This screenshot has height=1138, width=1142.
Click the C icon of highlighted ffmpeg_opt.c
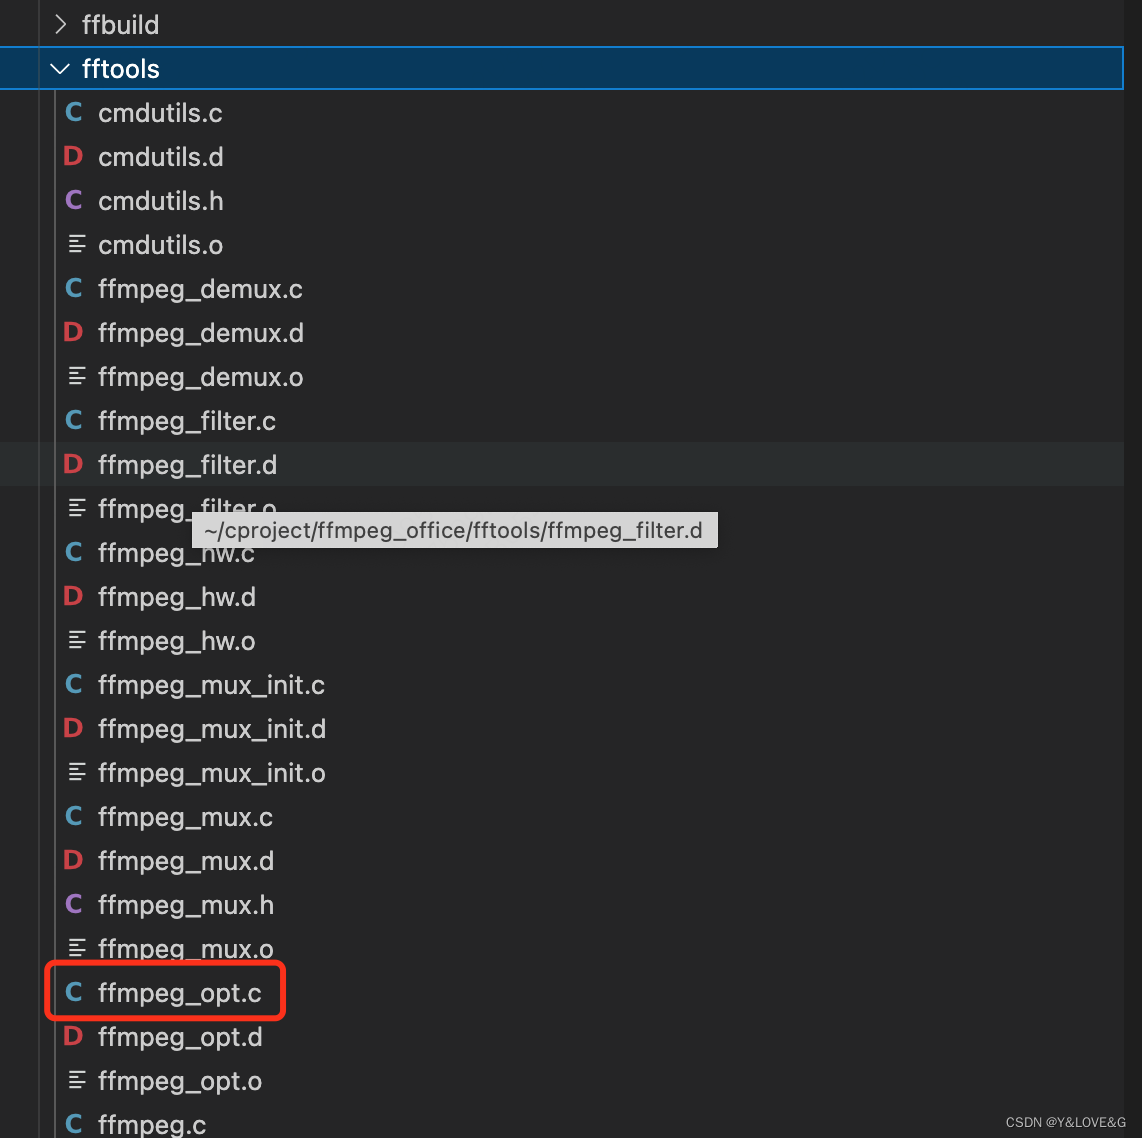[73, 991]
